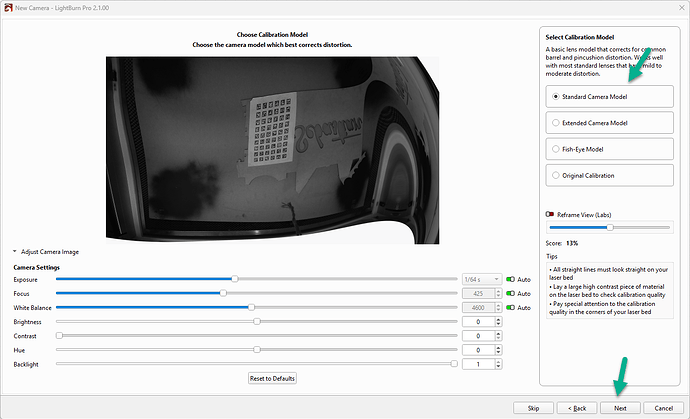Proceed with the Next button

click(x=620, y=408)
